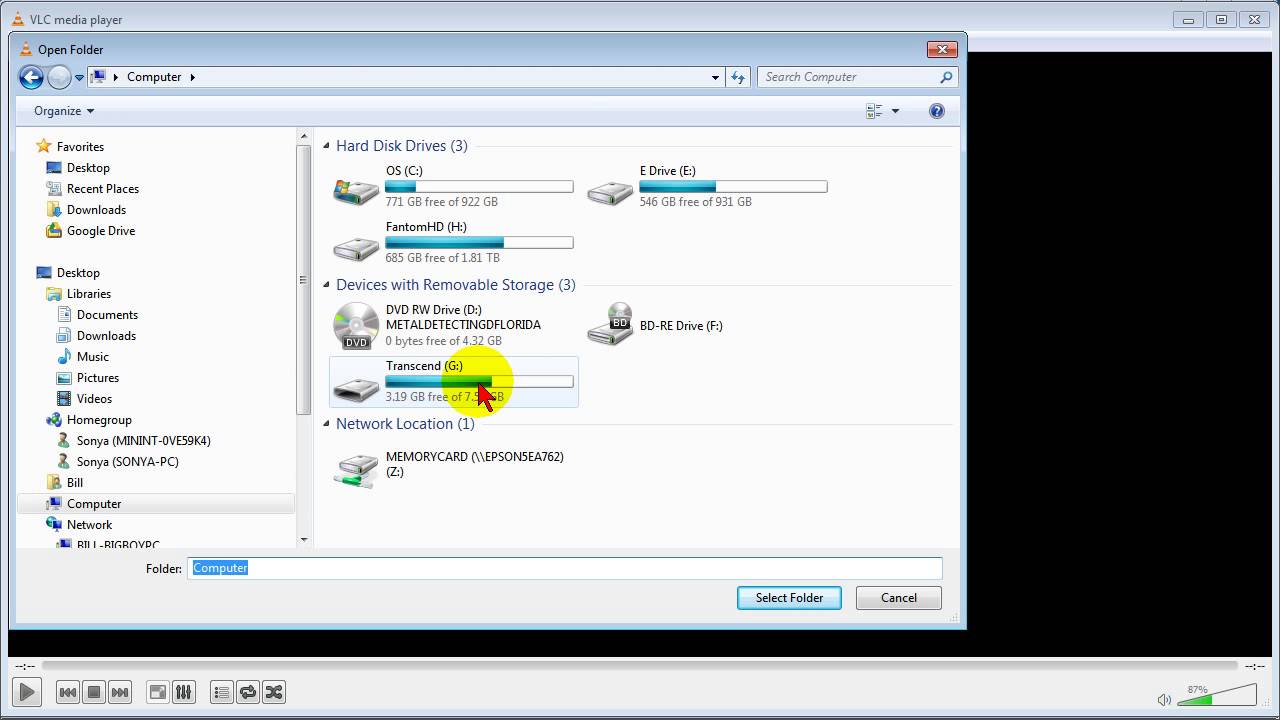This screenshot has width=1280, height=720.
Task: Open the address bar history dropdown
Action: tap(714, 77)
